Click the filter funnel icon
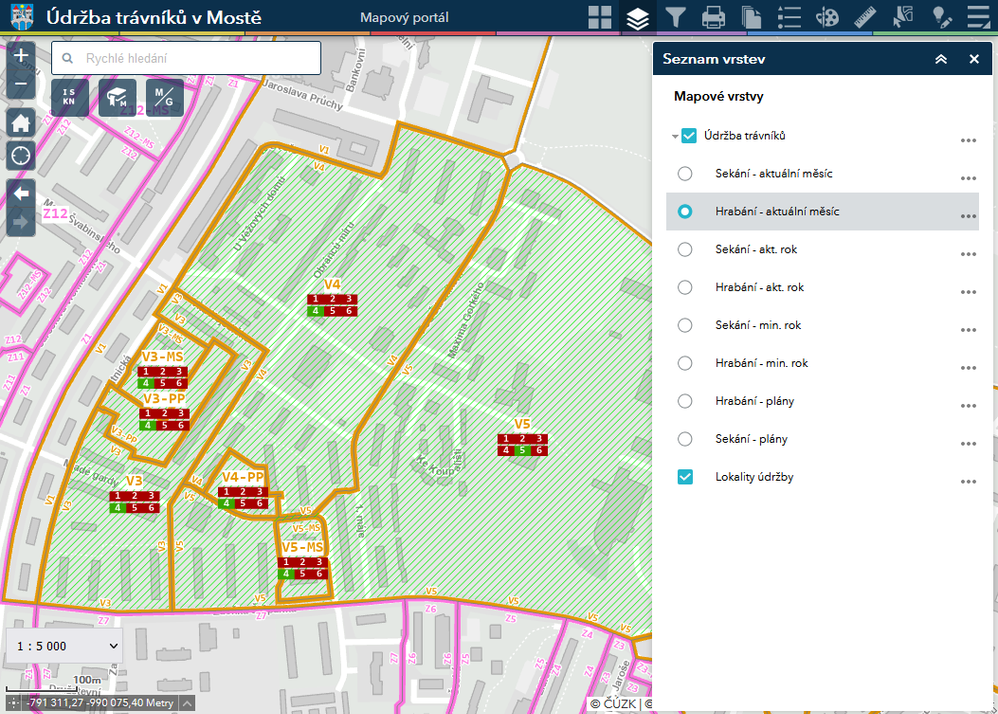998x714 pixels. (x=676, y=17)
